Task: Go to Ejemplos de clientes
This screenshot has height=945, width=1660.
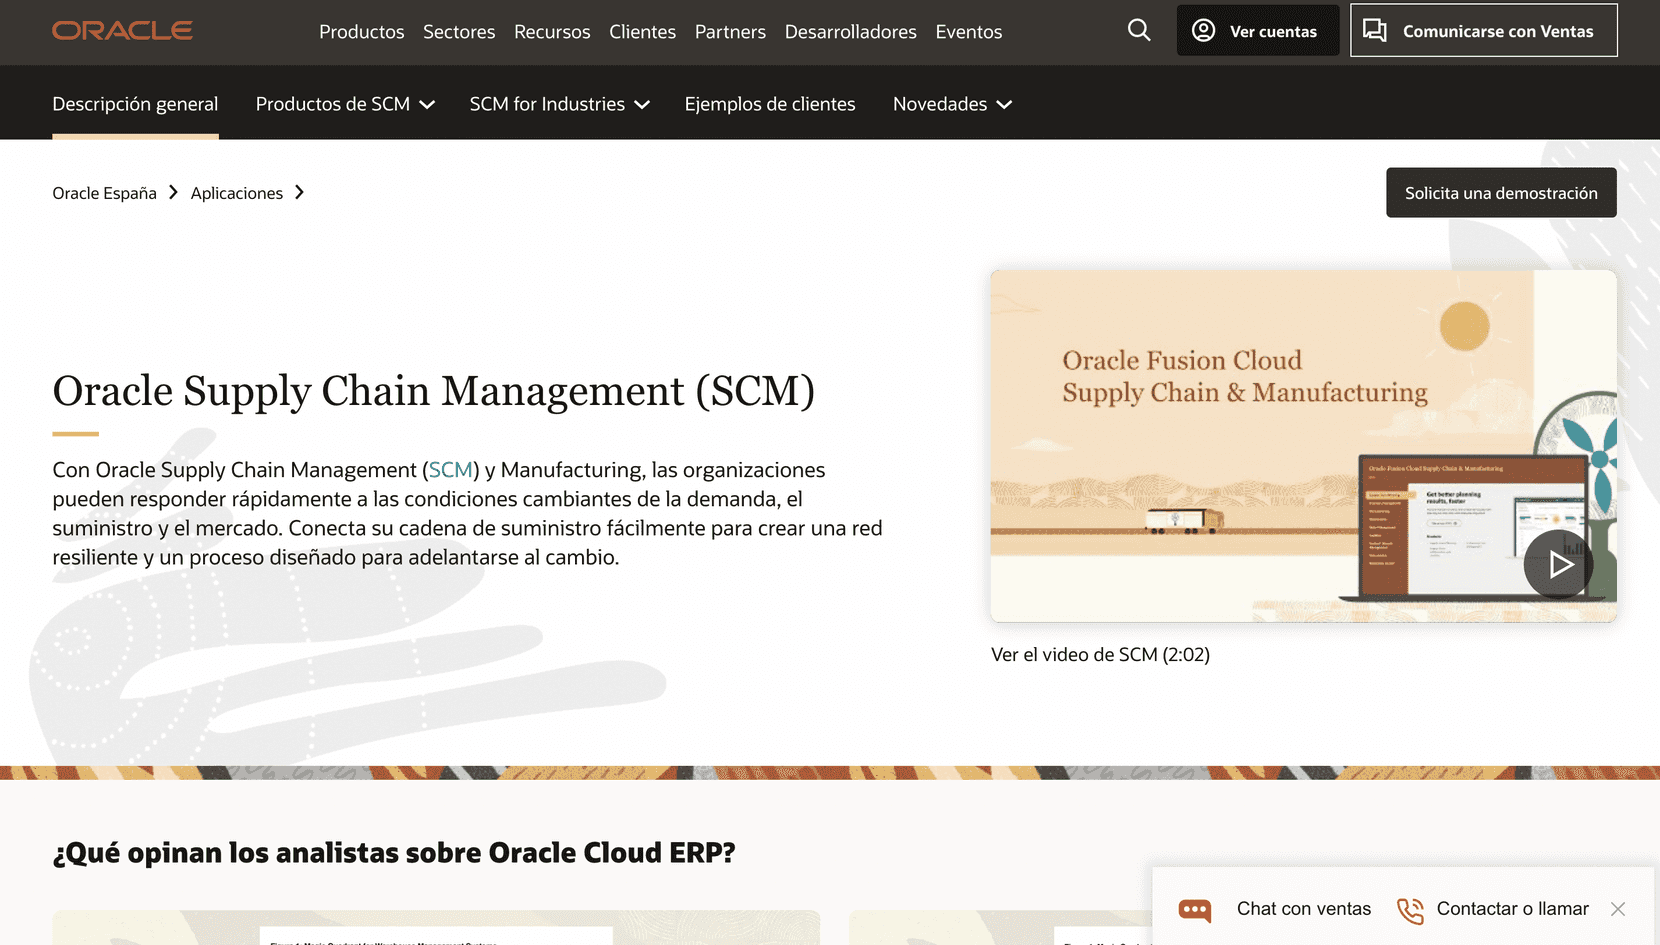Action: [769, 103]
